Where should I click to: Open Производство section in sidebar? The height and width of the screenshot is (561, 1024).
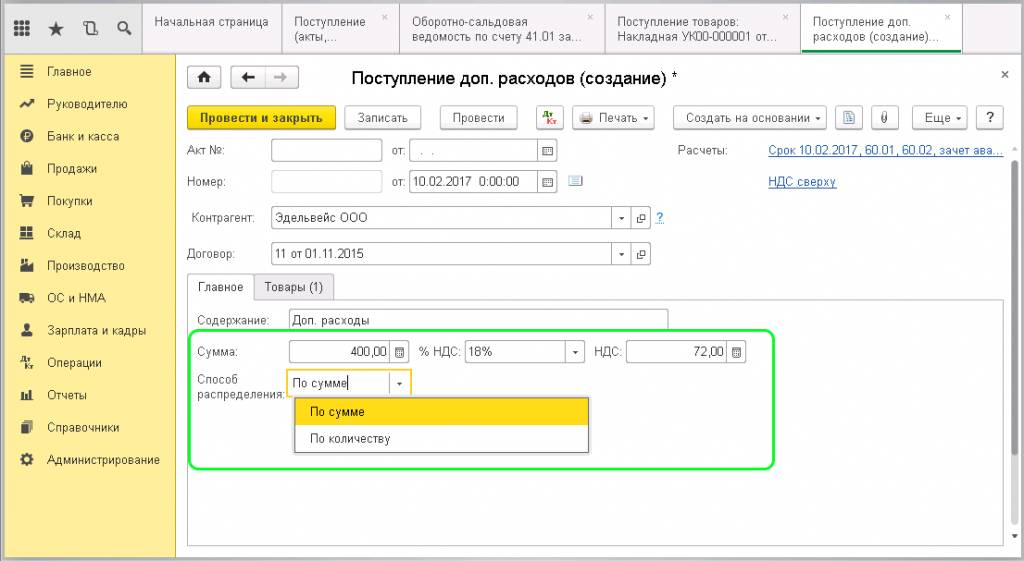pos(86,266)
